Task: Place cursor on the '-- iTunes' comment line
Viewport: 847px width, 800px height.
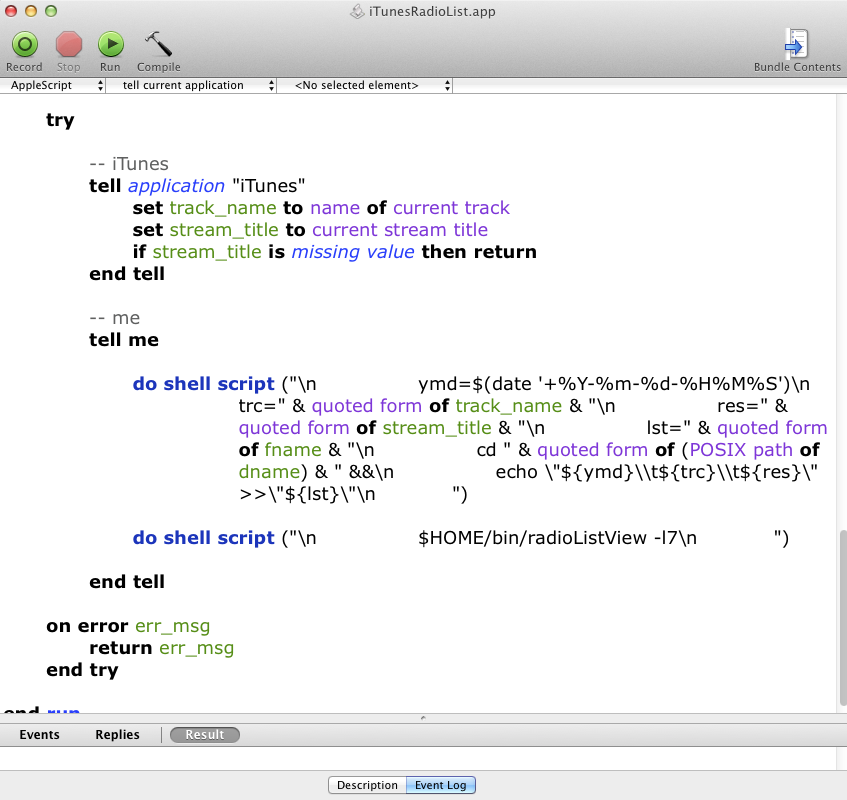Action: (x=129, y=164)
